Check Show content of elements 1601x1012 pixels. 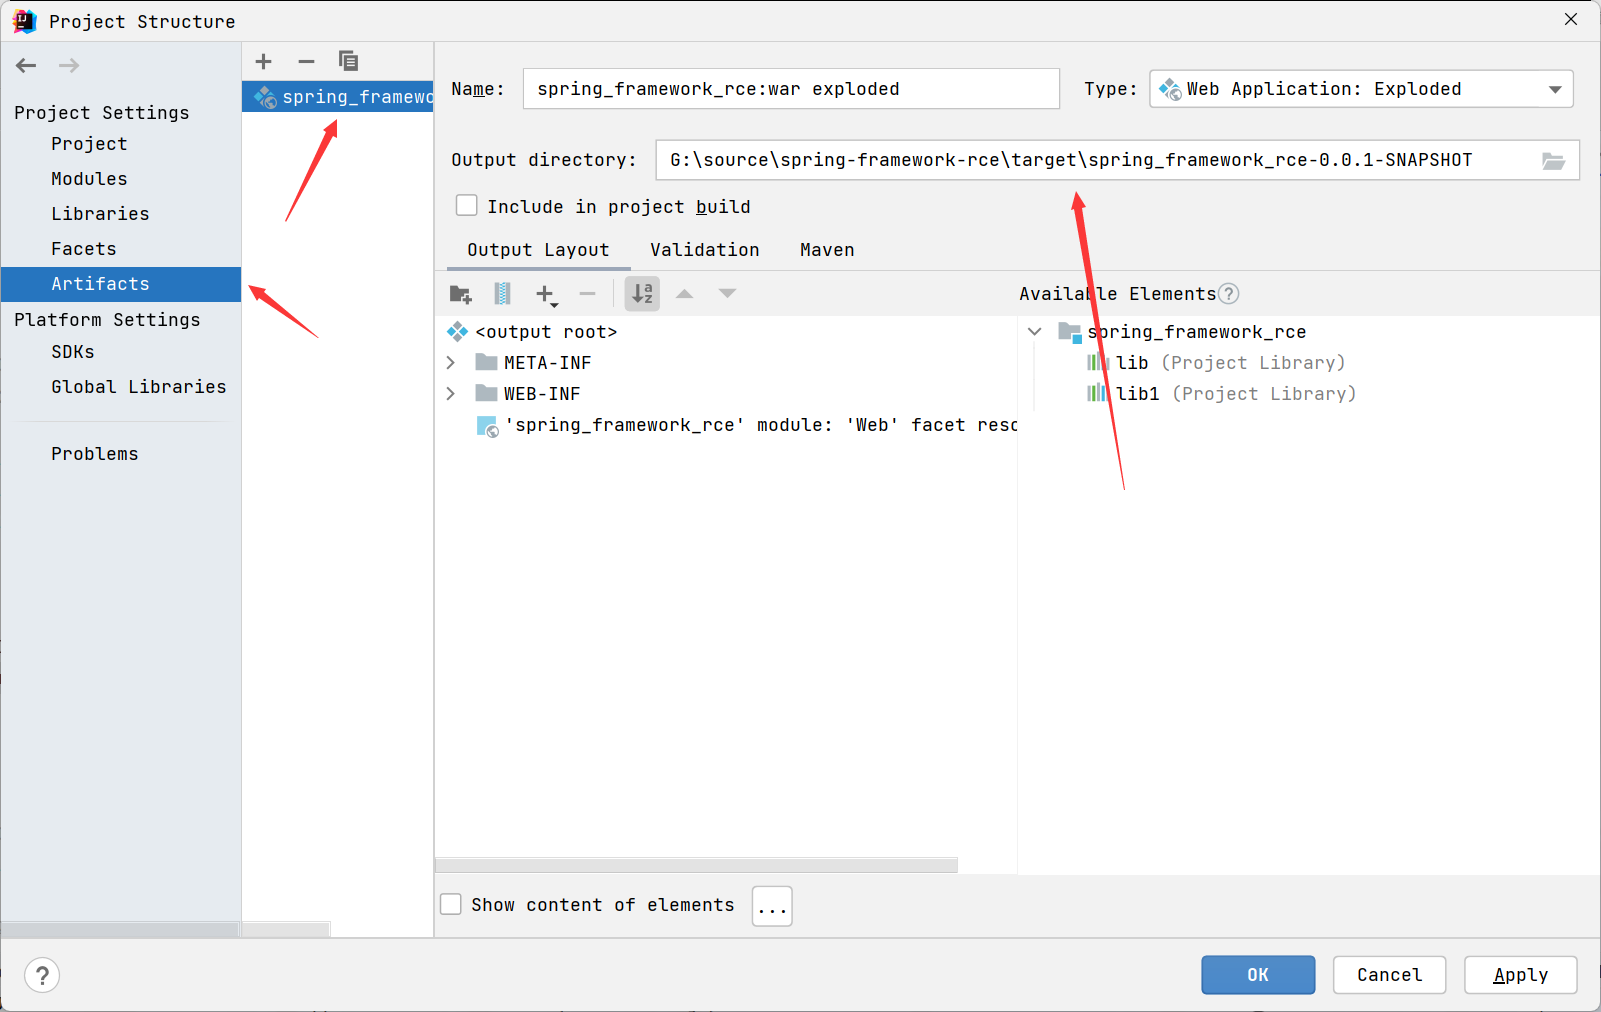point(452,904)
